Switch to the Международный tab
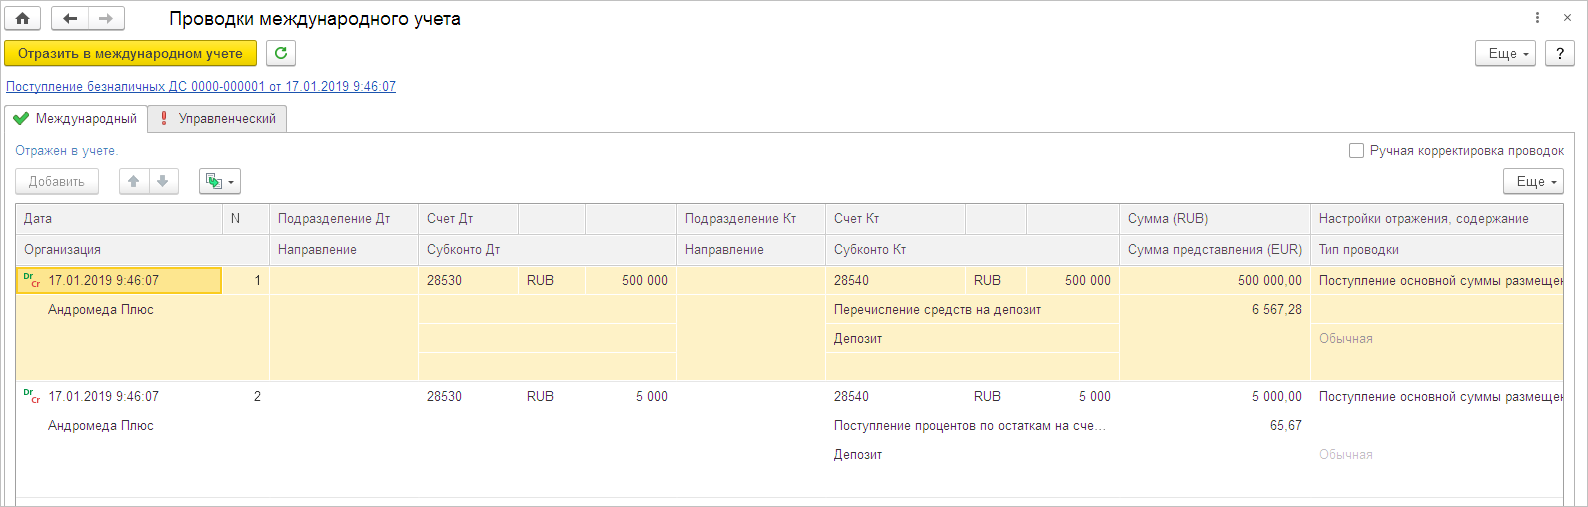 tap(76, 119)
